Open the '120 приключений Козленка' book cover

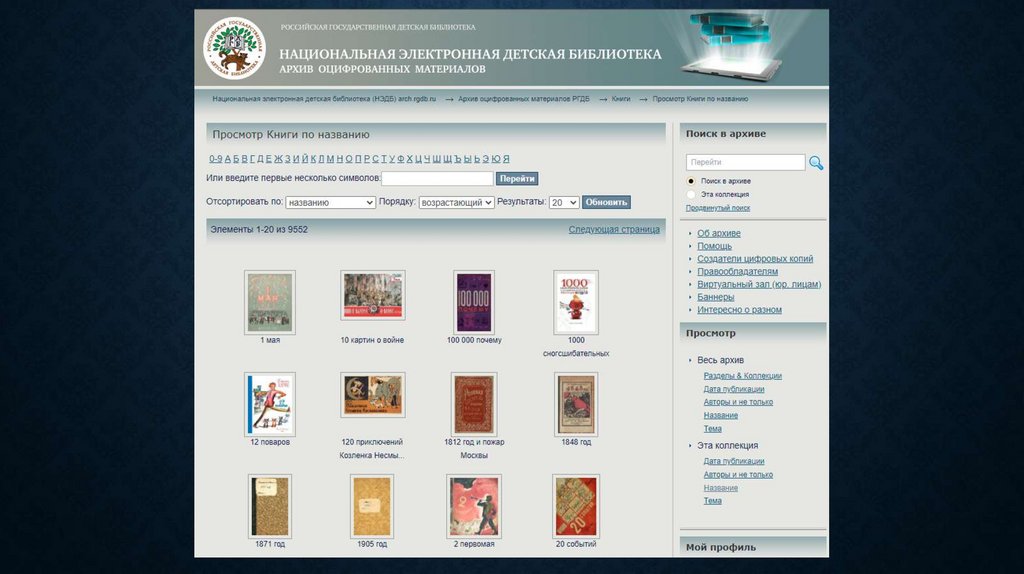(x=373, y=395)
